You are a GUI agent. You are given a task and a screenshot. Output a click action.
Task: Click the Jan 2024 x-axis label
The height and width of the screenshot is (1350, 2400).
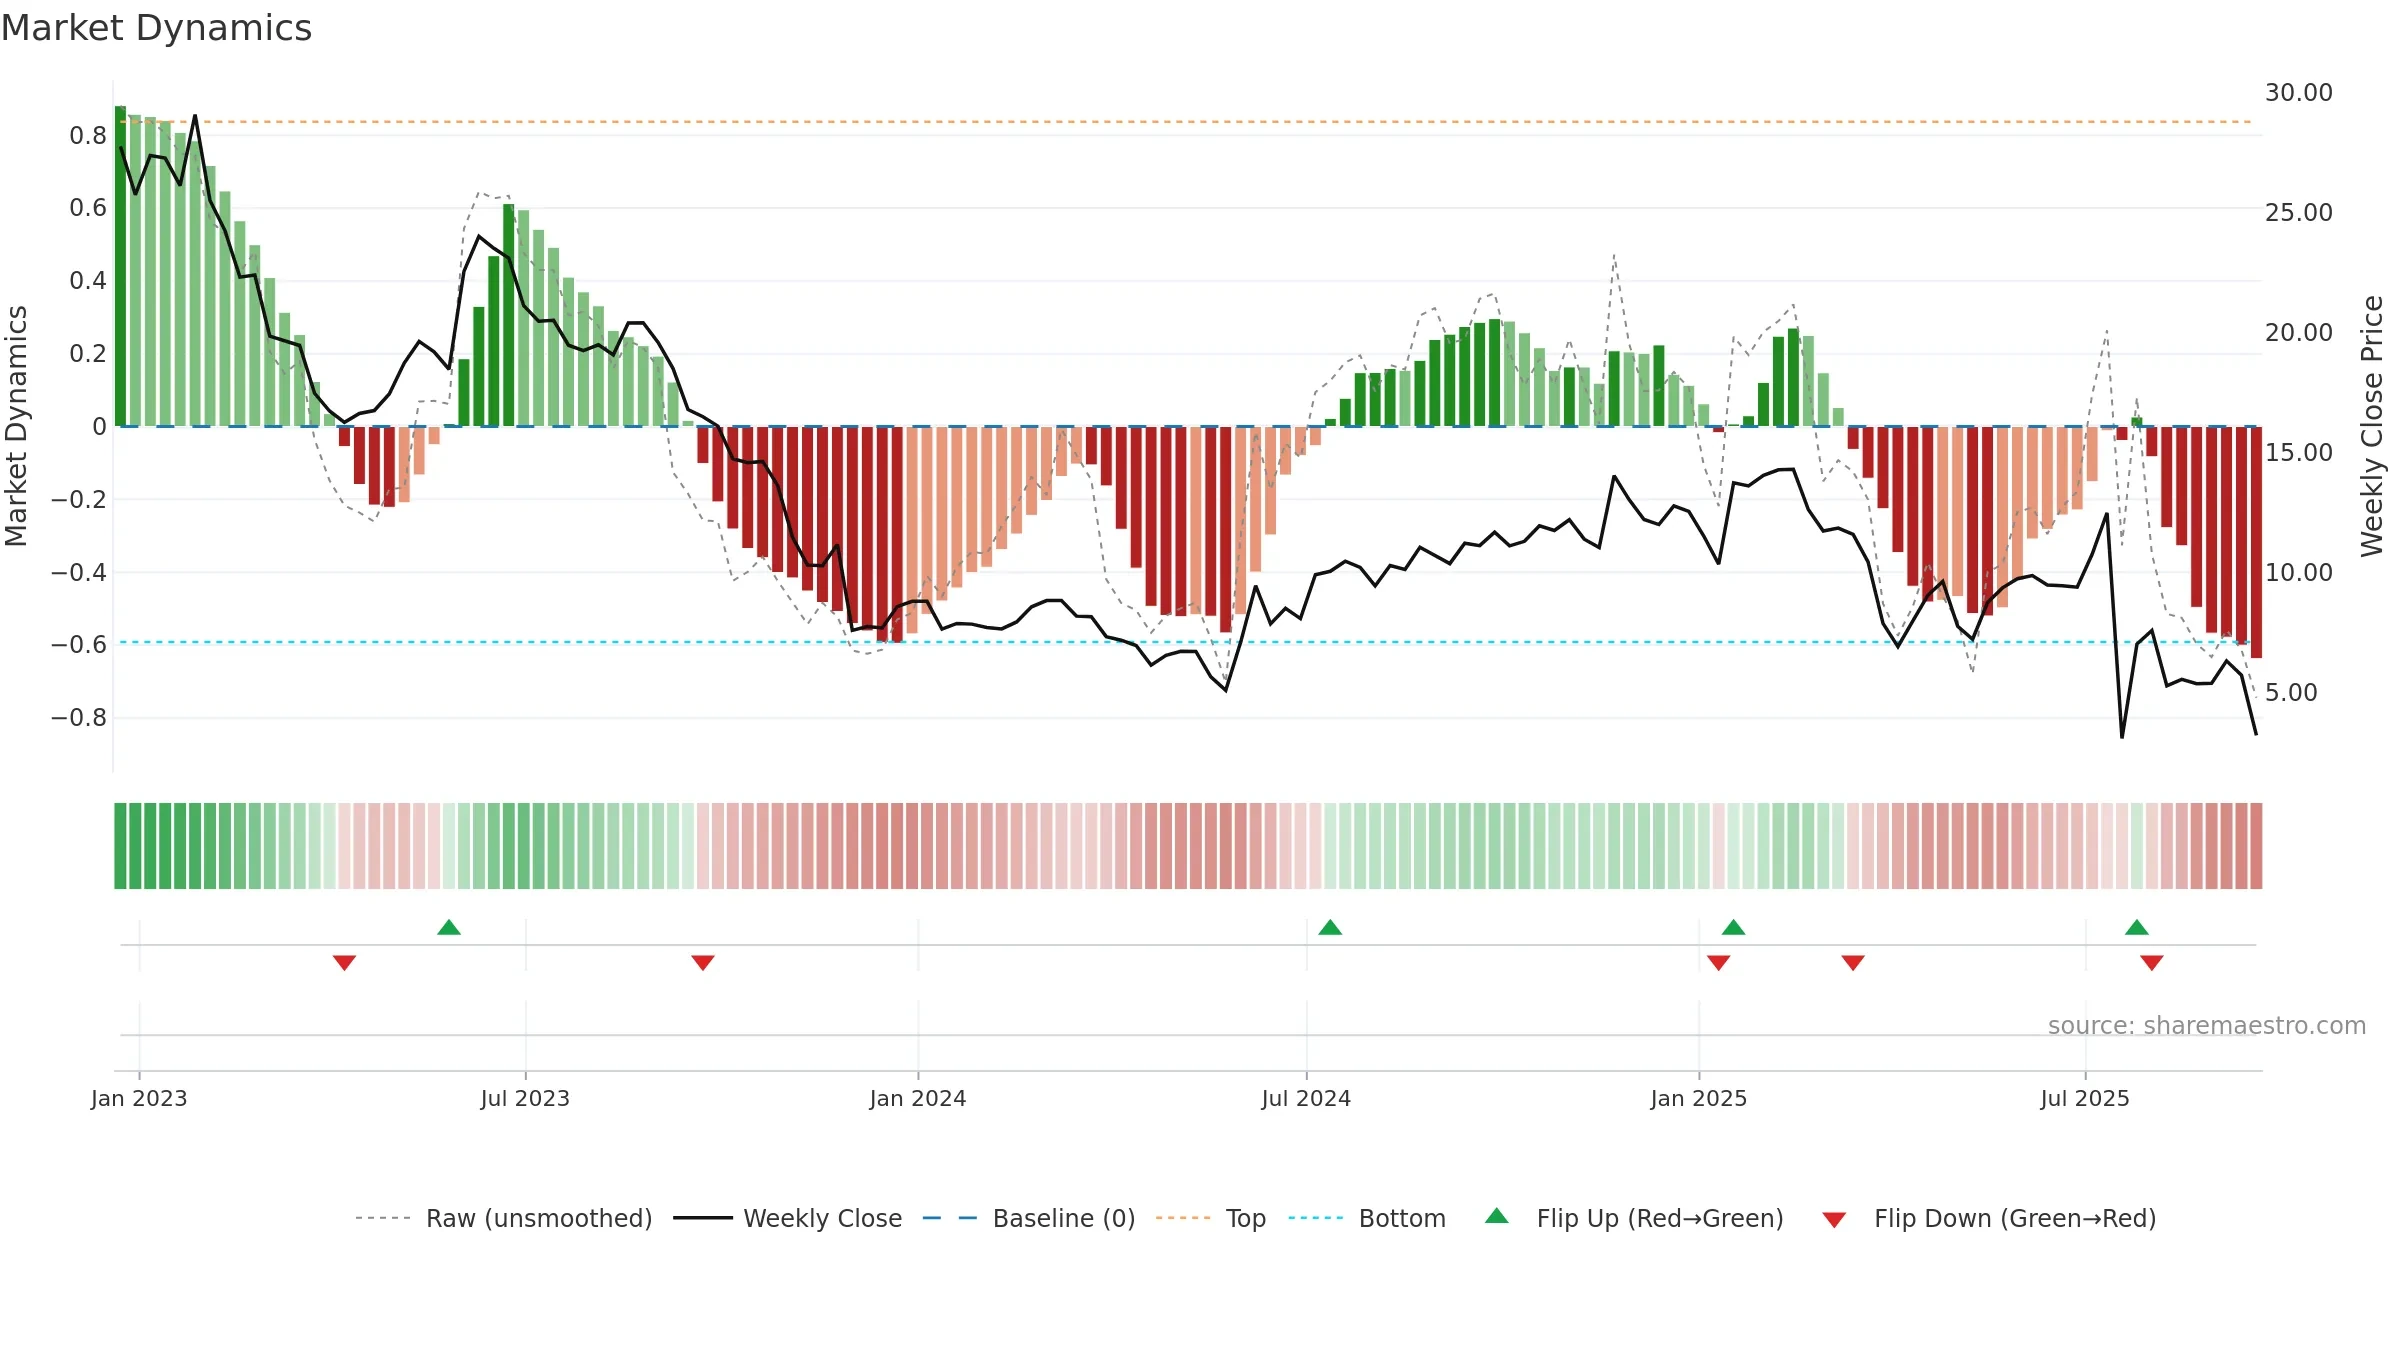918,1098
